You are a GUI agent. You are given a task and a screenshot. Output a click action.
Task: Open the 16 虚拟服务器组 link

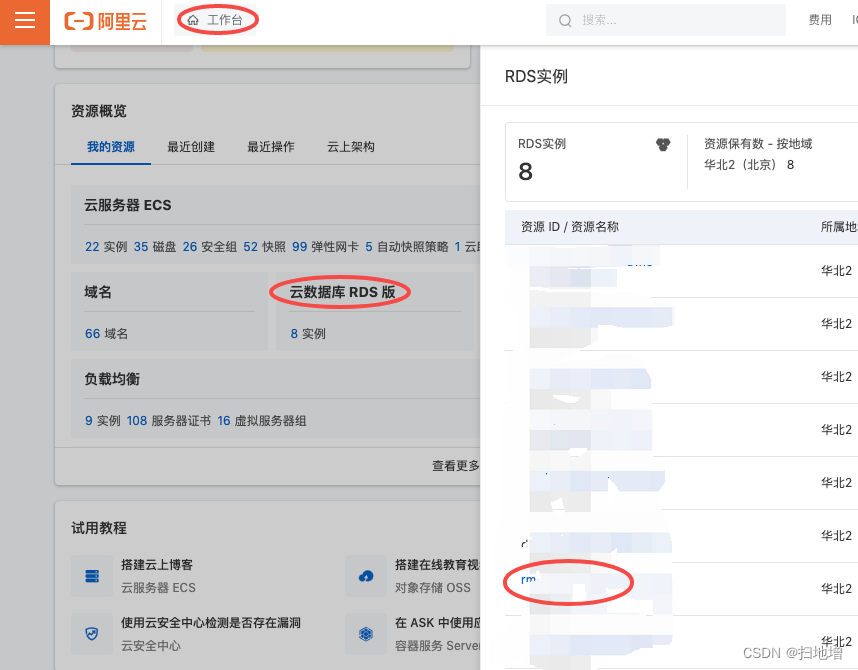[262, 421]
